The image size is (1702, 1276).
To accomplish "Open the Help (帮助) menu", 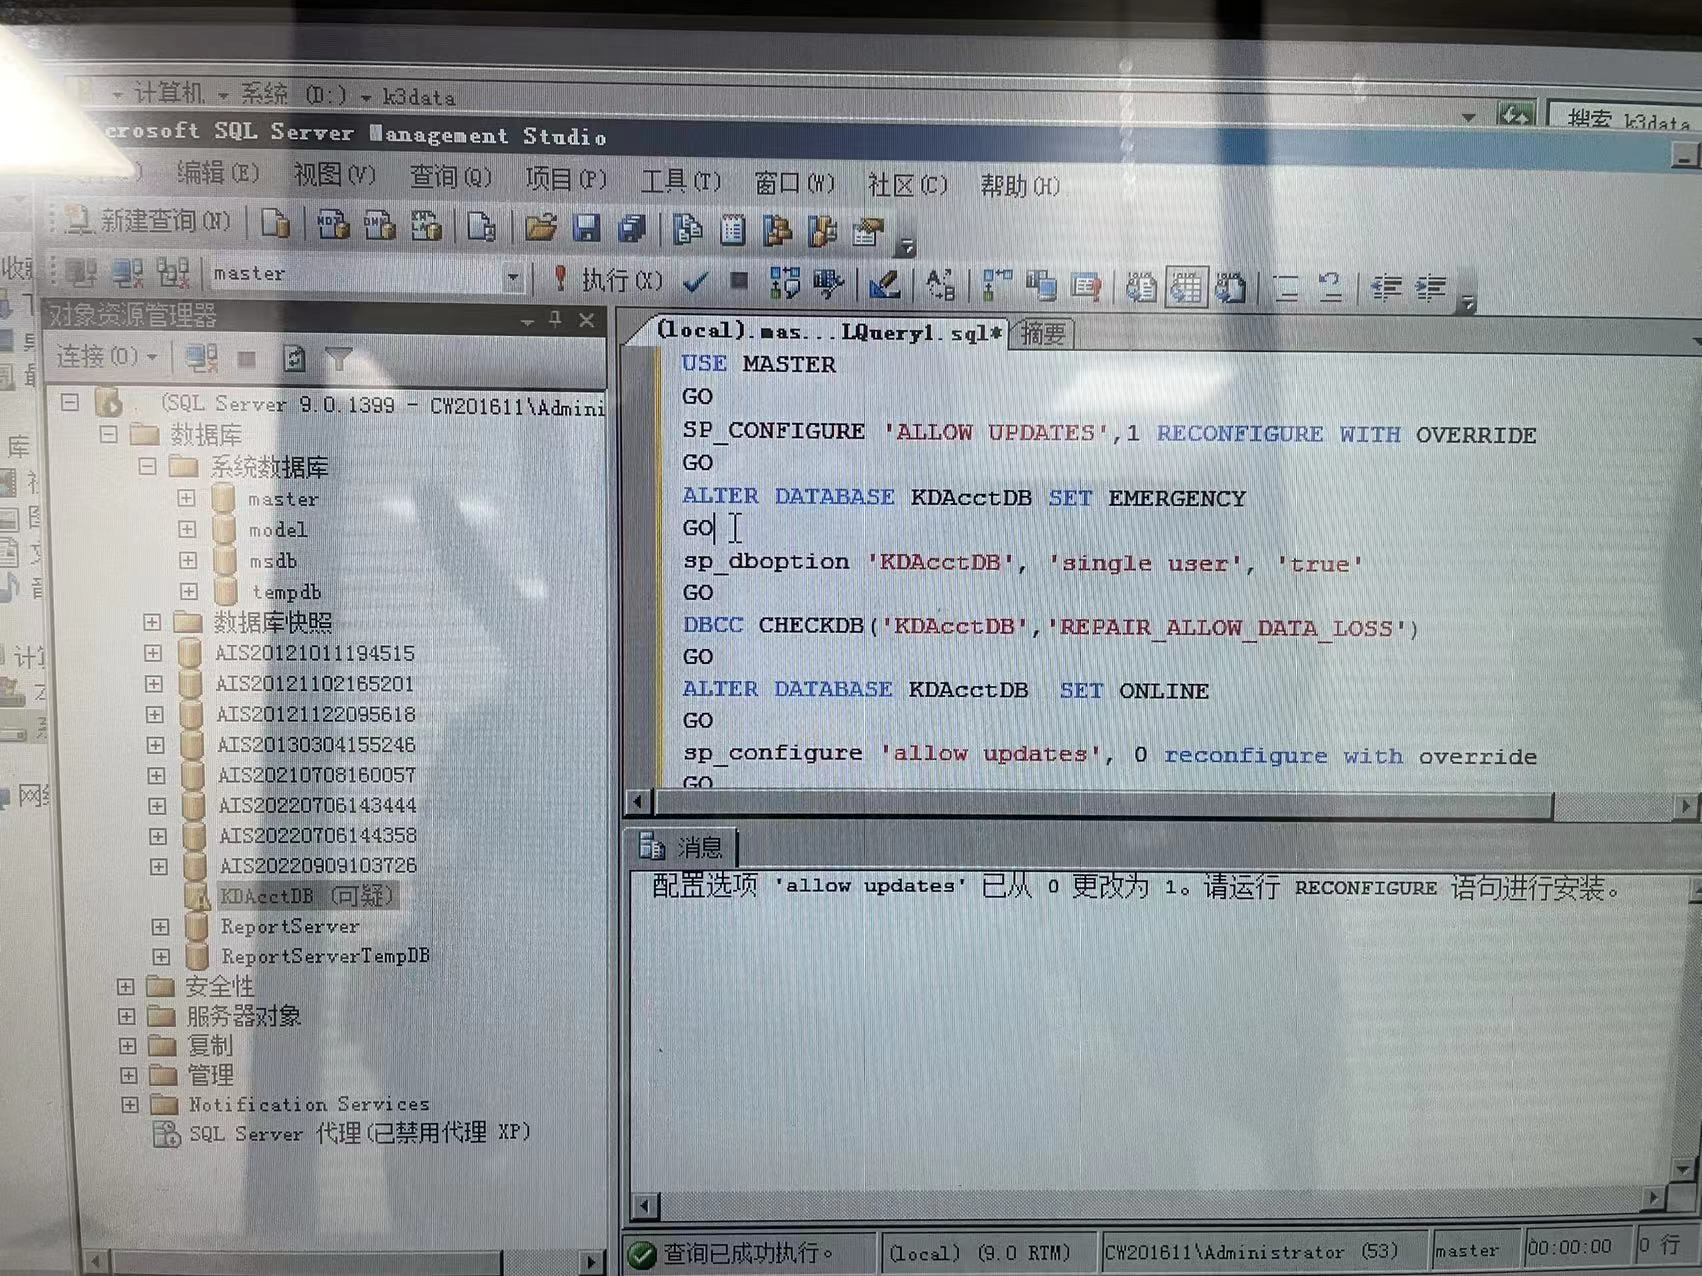I will tap(1019, 186).
